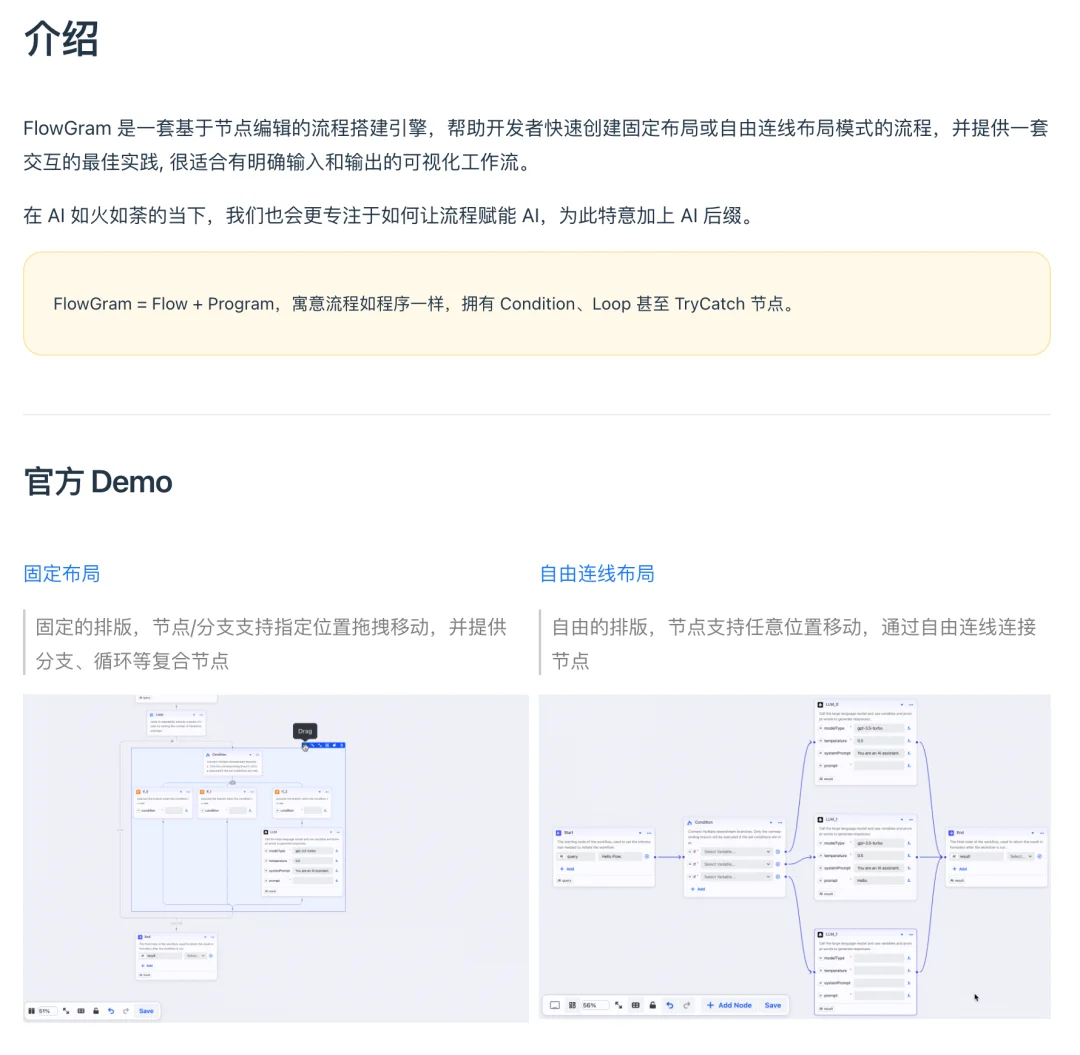Click Add in free layout End node
Screen dimensions: 1080x1055
pyautogui.click(x=960, y=869)
